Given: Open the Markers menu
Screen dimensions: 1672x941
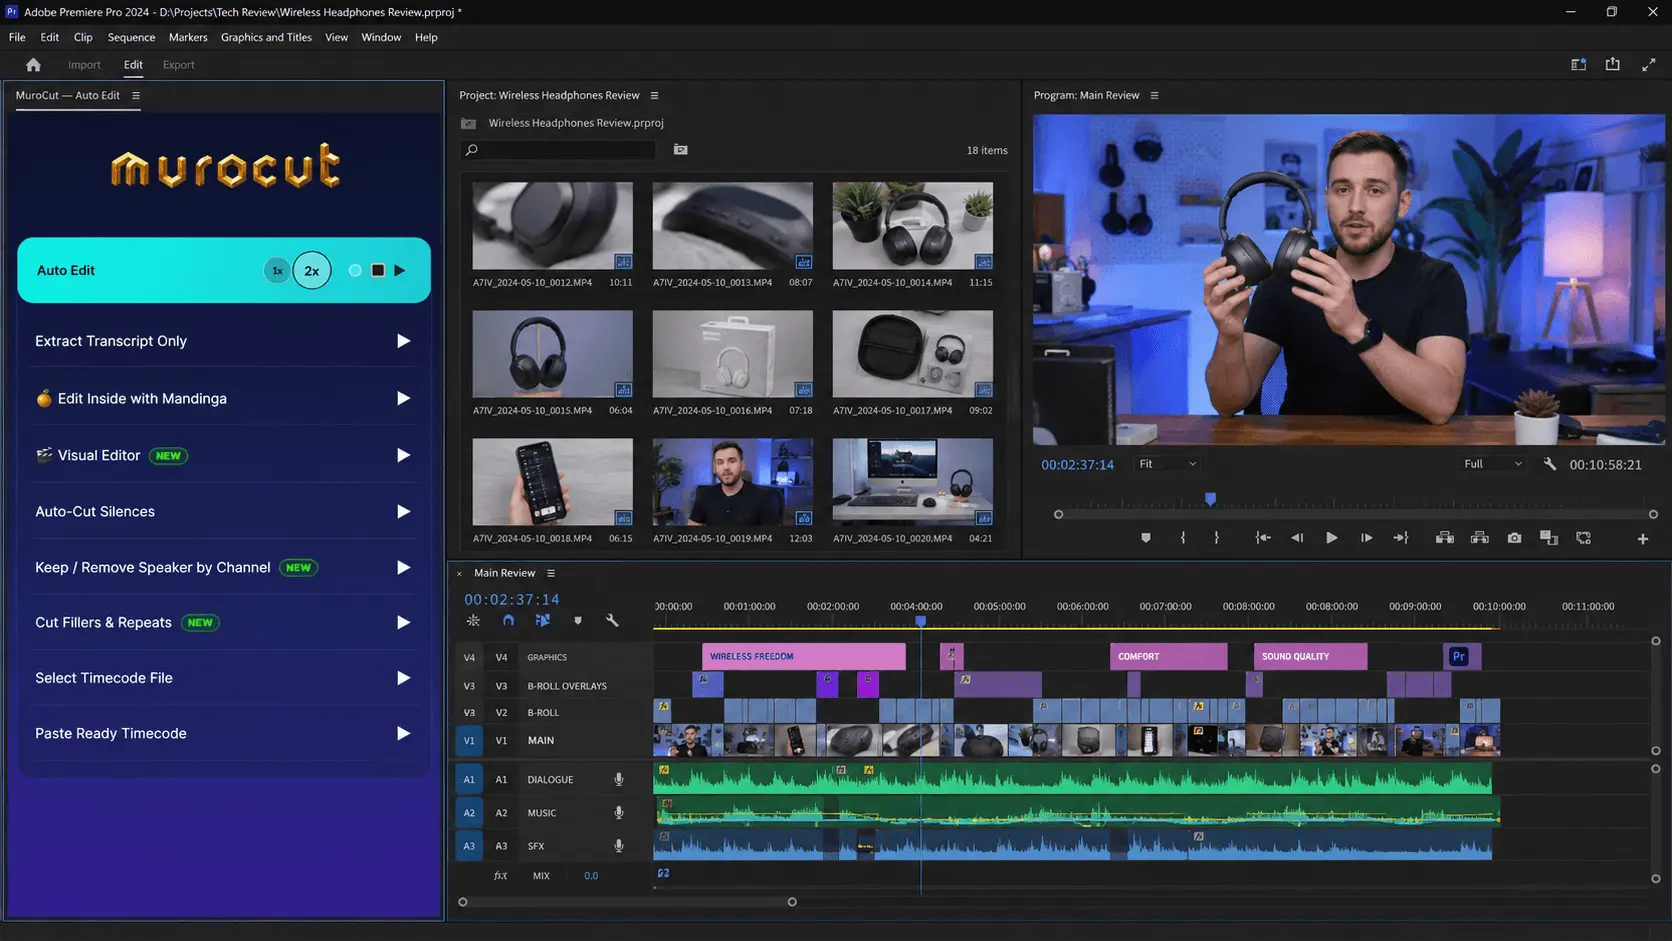Looking at the screenshot, I should 188,37.
